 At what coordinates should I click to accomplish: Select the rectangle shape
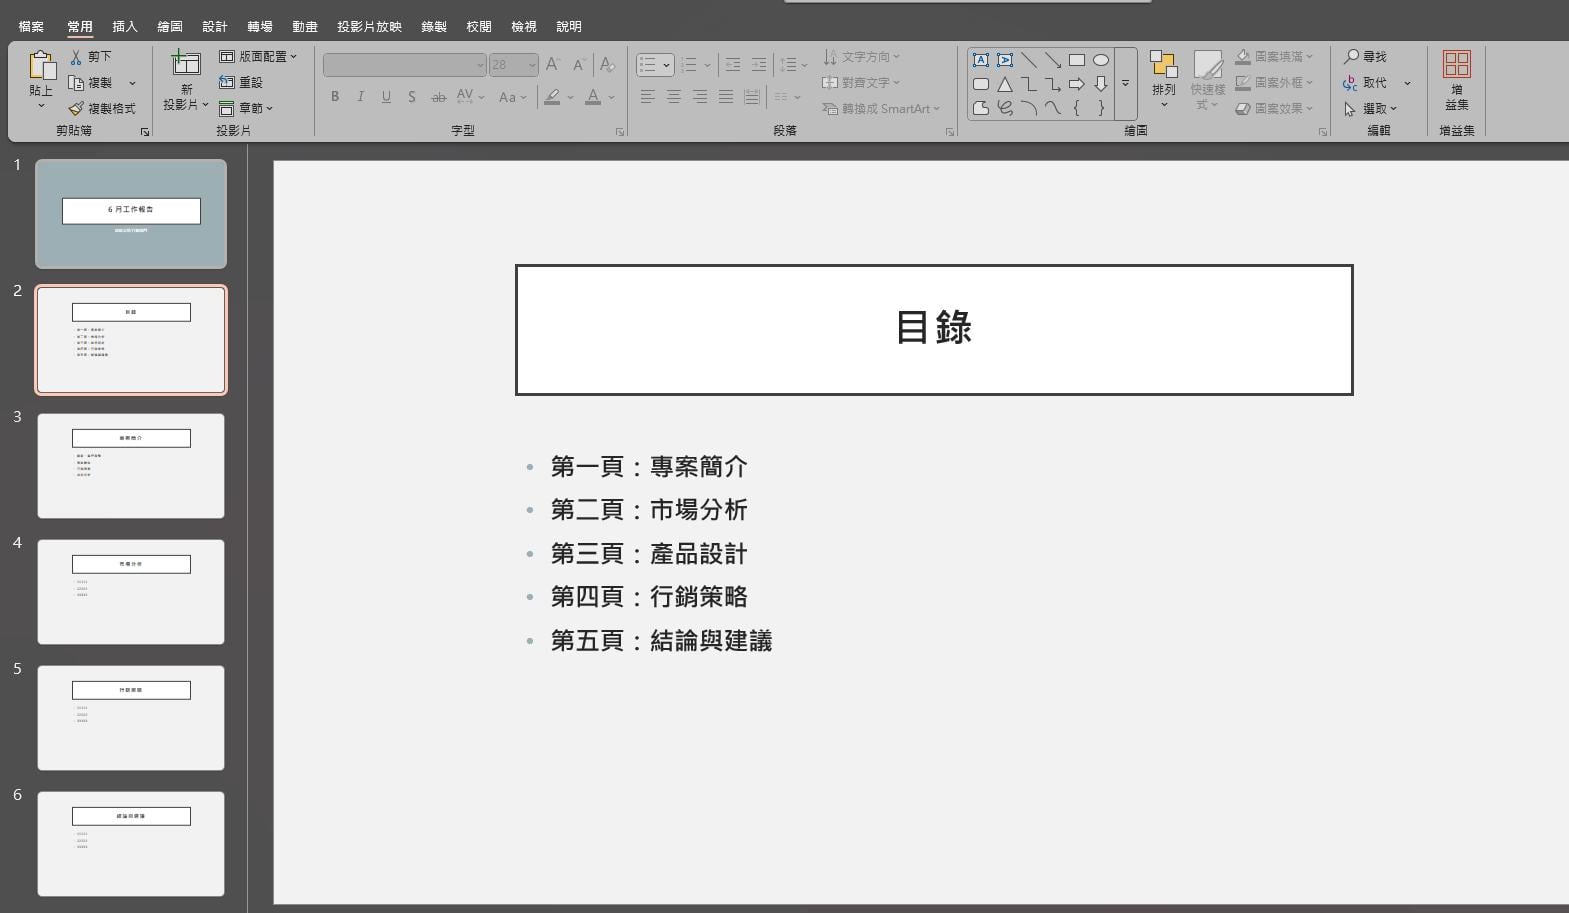1077,60
